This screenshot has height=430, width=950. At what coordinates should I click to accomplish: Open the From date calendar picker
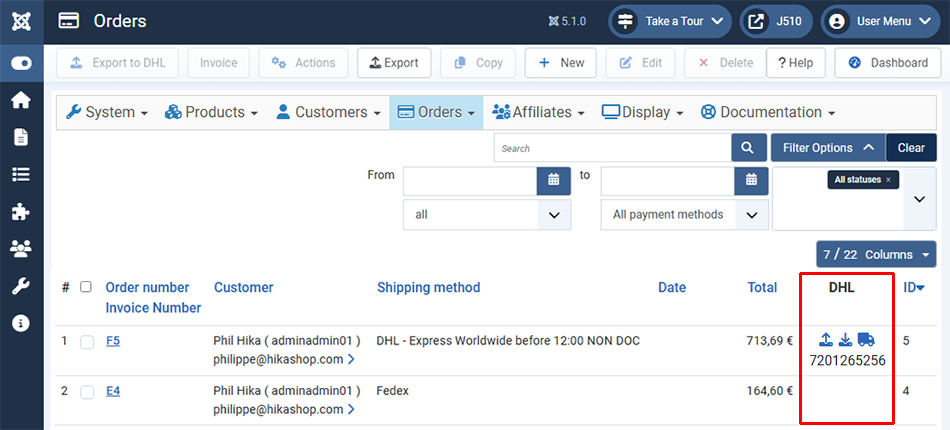point(554,180)
